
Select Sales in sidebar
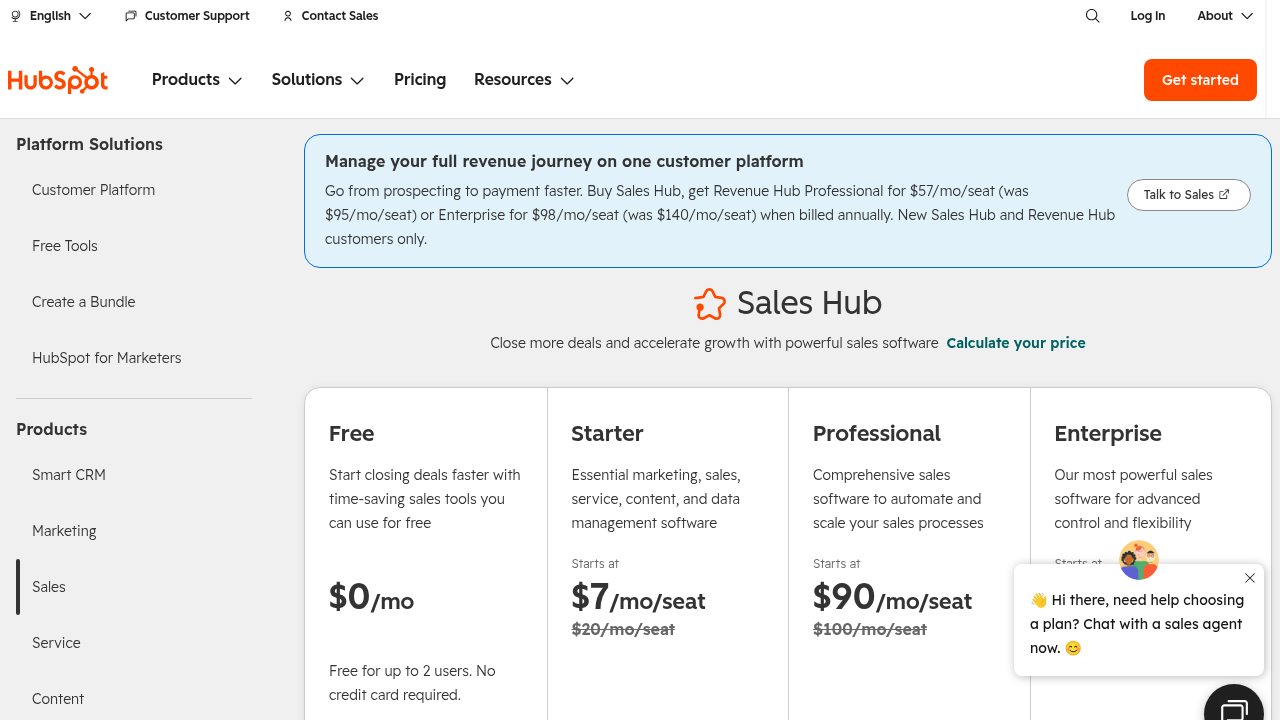(49, 587)
